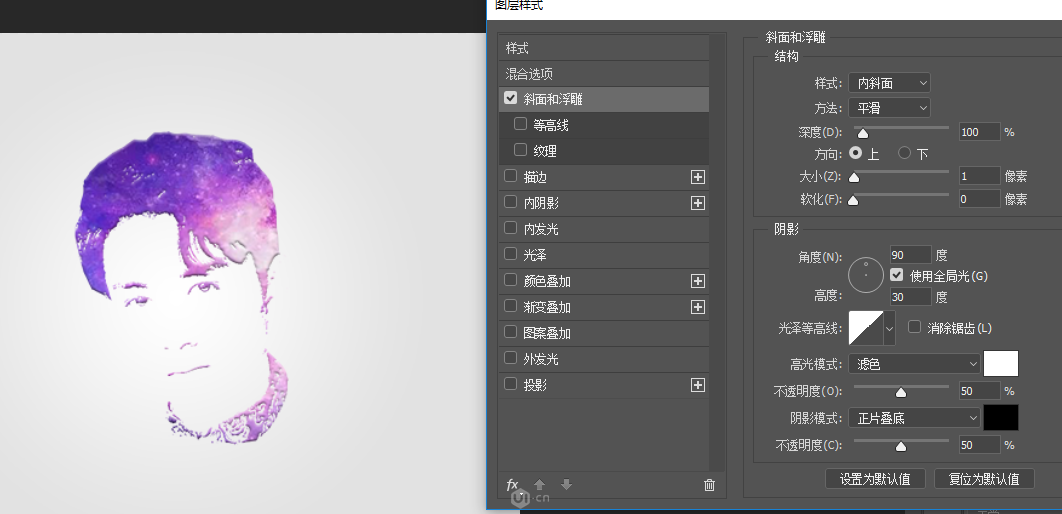The width and height of the screenshot is (1062, 514).
Task: Click the 大小 value field
Action: [x=979, y=176]
